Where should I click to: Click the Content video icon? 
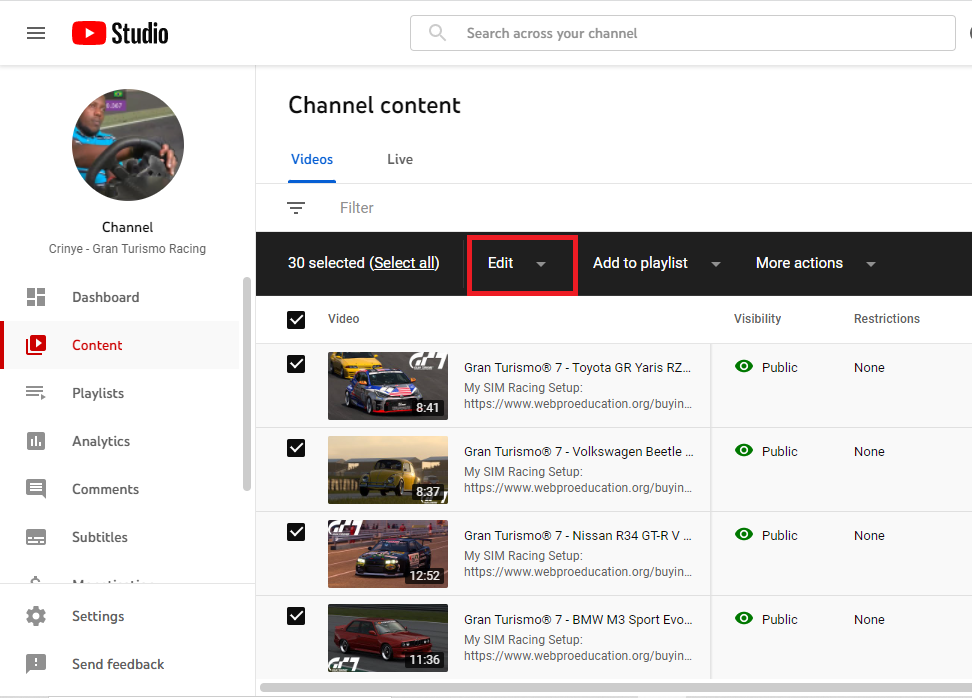pos(36,345)
